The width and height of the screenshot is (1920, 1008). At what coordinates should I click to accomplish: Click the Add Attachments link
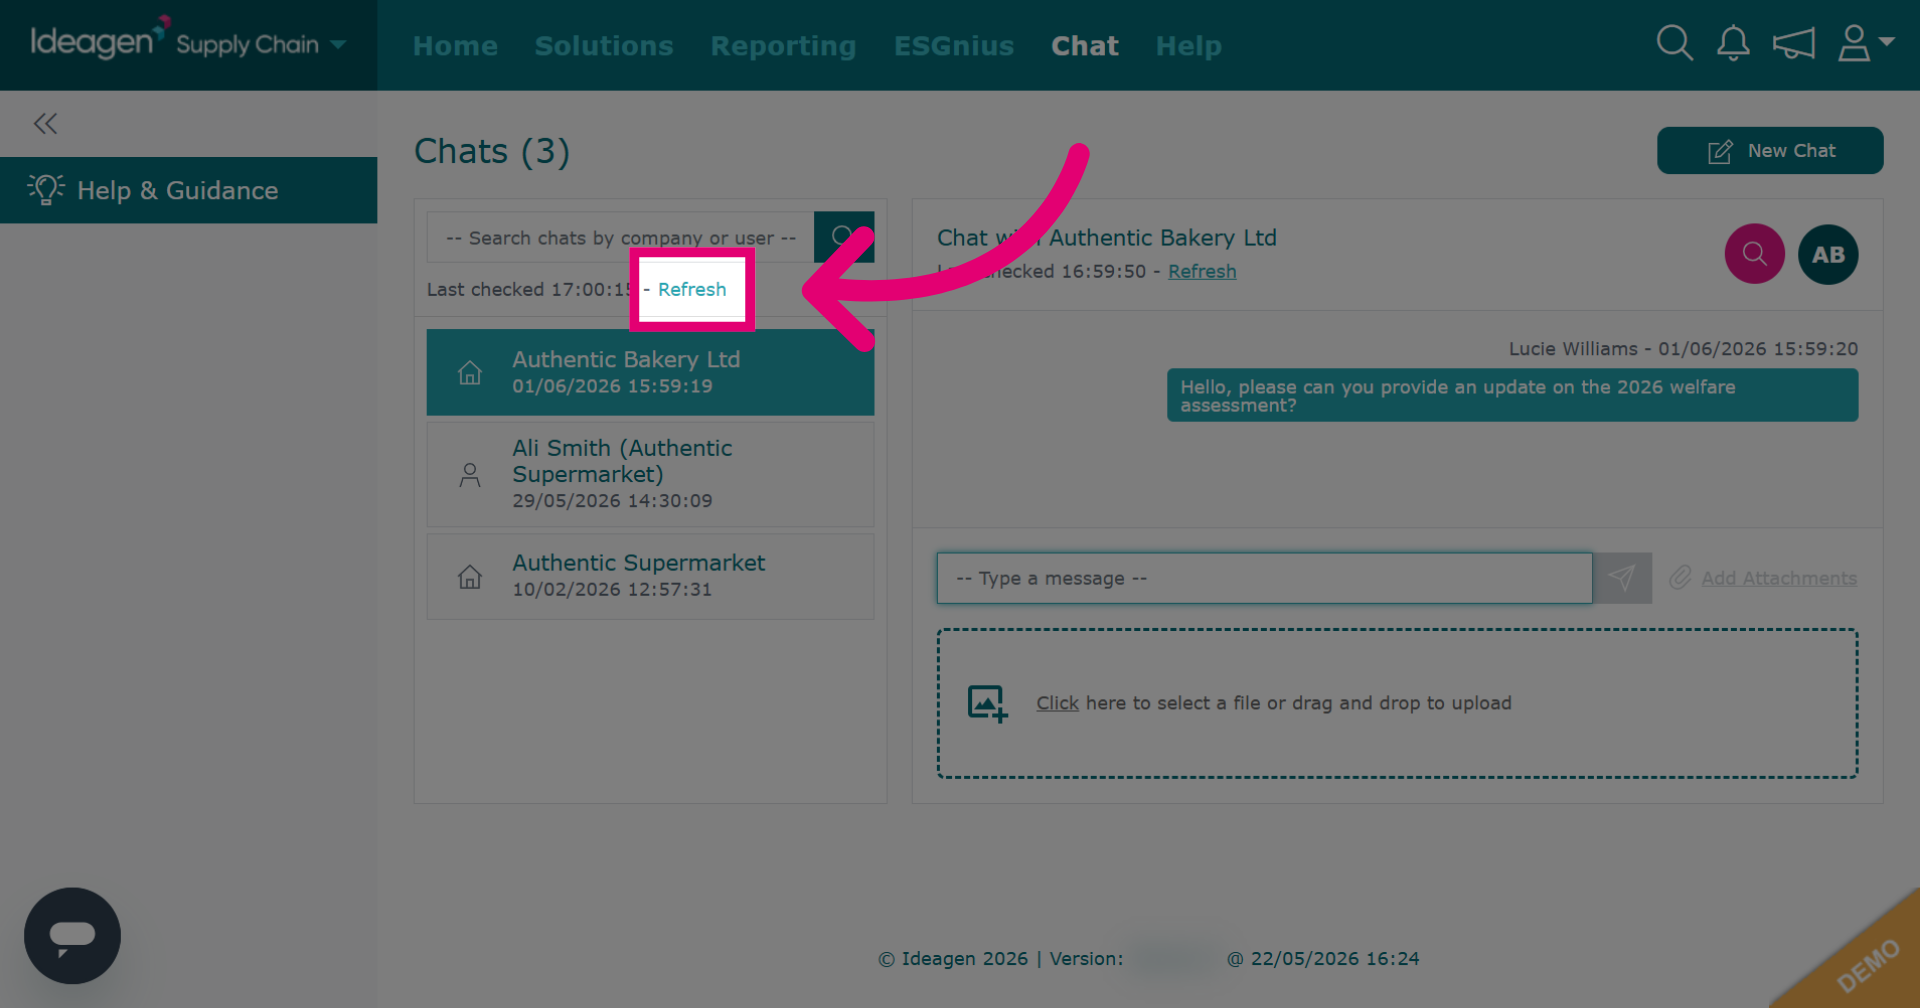(x=1779, y=578)
